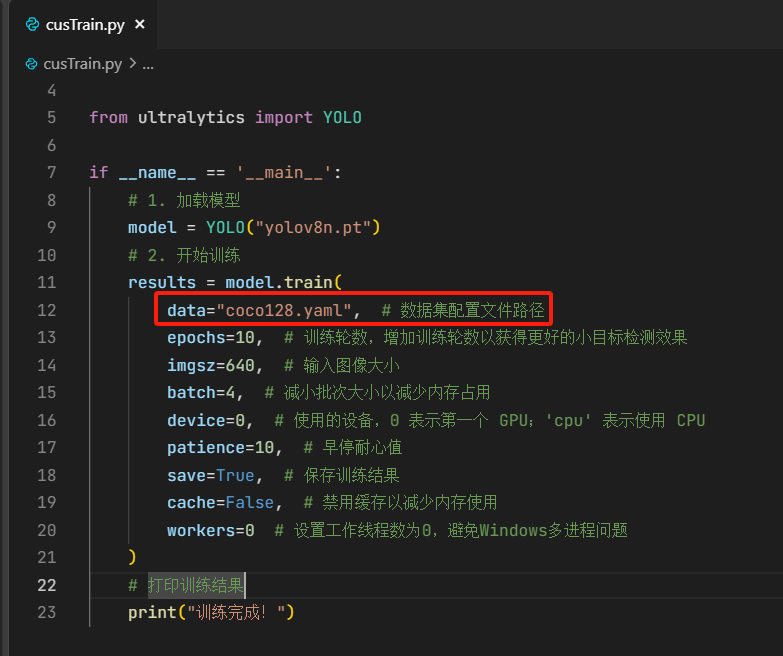This screenshot has width=783, height=656.
Task: Click line number 5 in the gutter
Action: pos(51,118)
